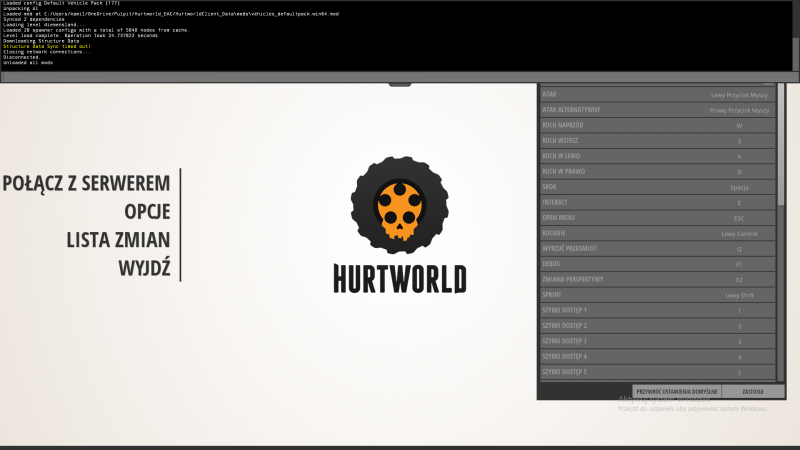
Task: Change the Atak alternatywny key binding
Action: [658, 110]
